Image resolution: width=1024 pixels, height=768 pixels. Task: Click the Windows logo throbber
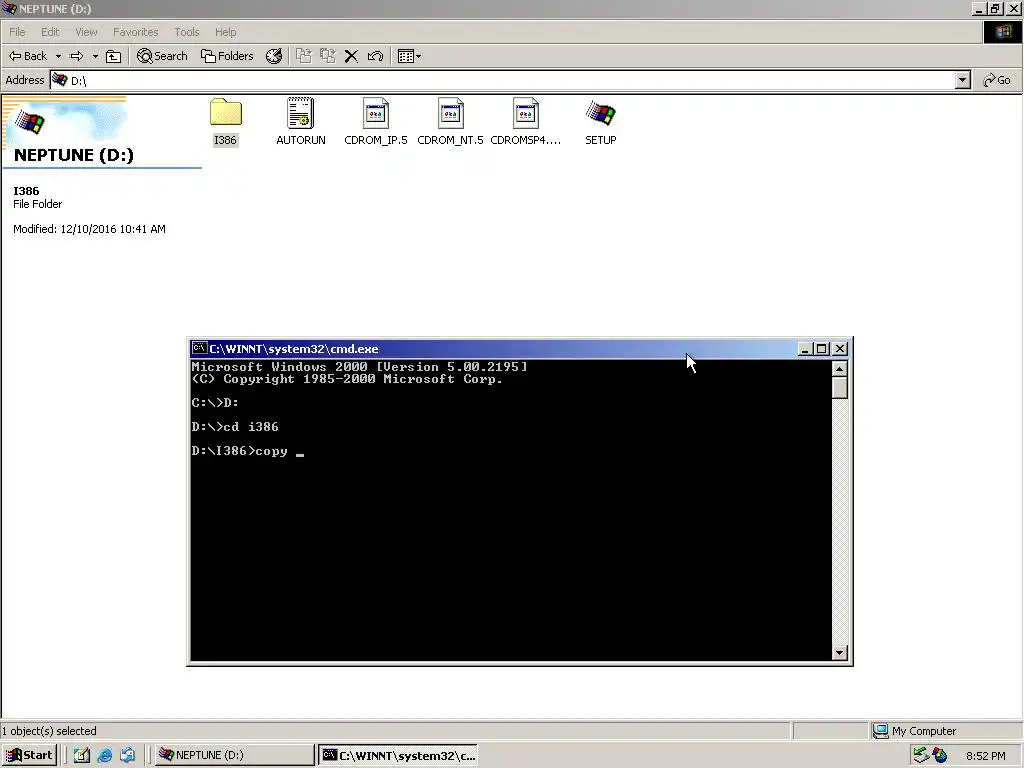coord(1003,32)
